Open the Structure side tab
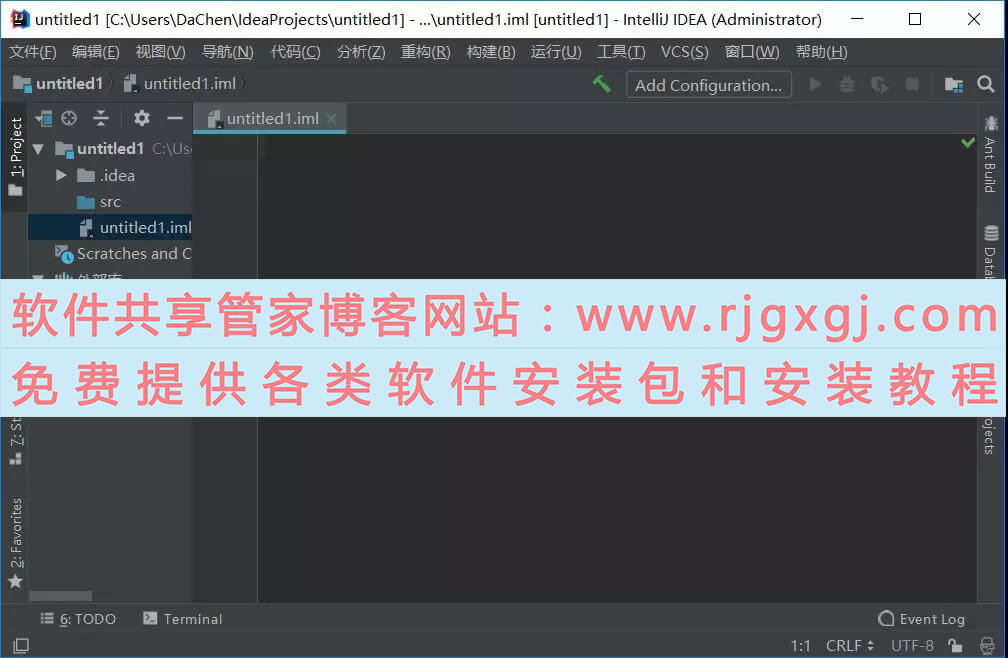 15,441
